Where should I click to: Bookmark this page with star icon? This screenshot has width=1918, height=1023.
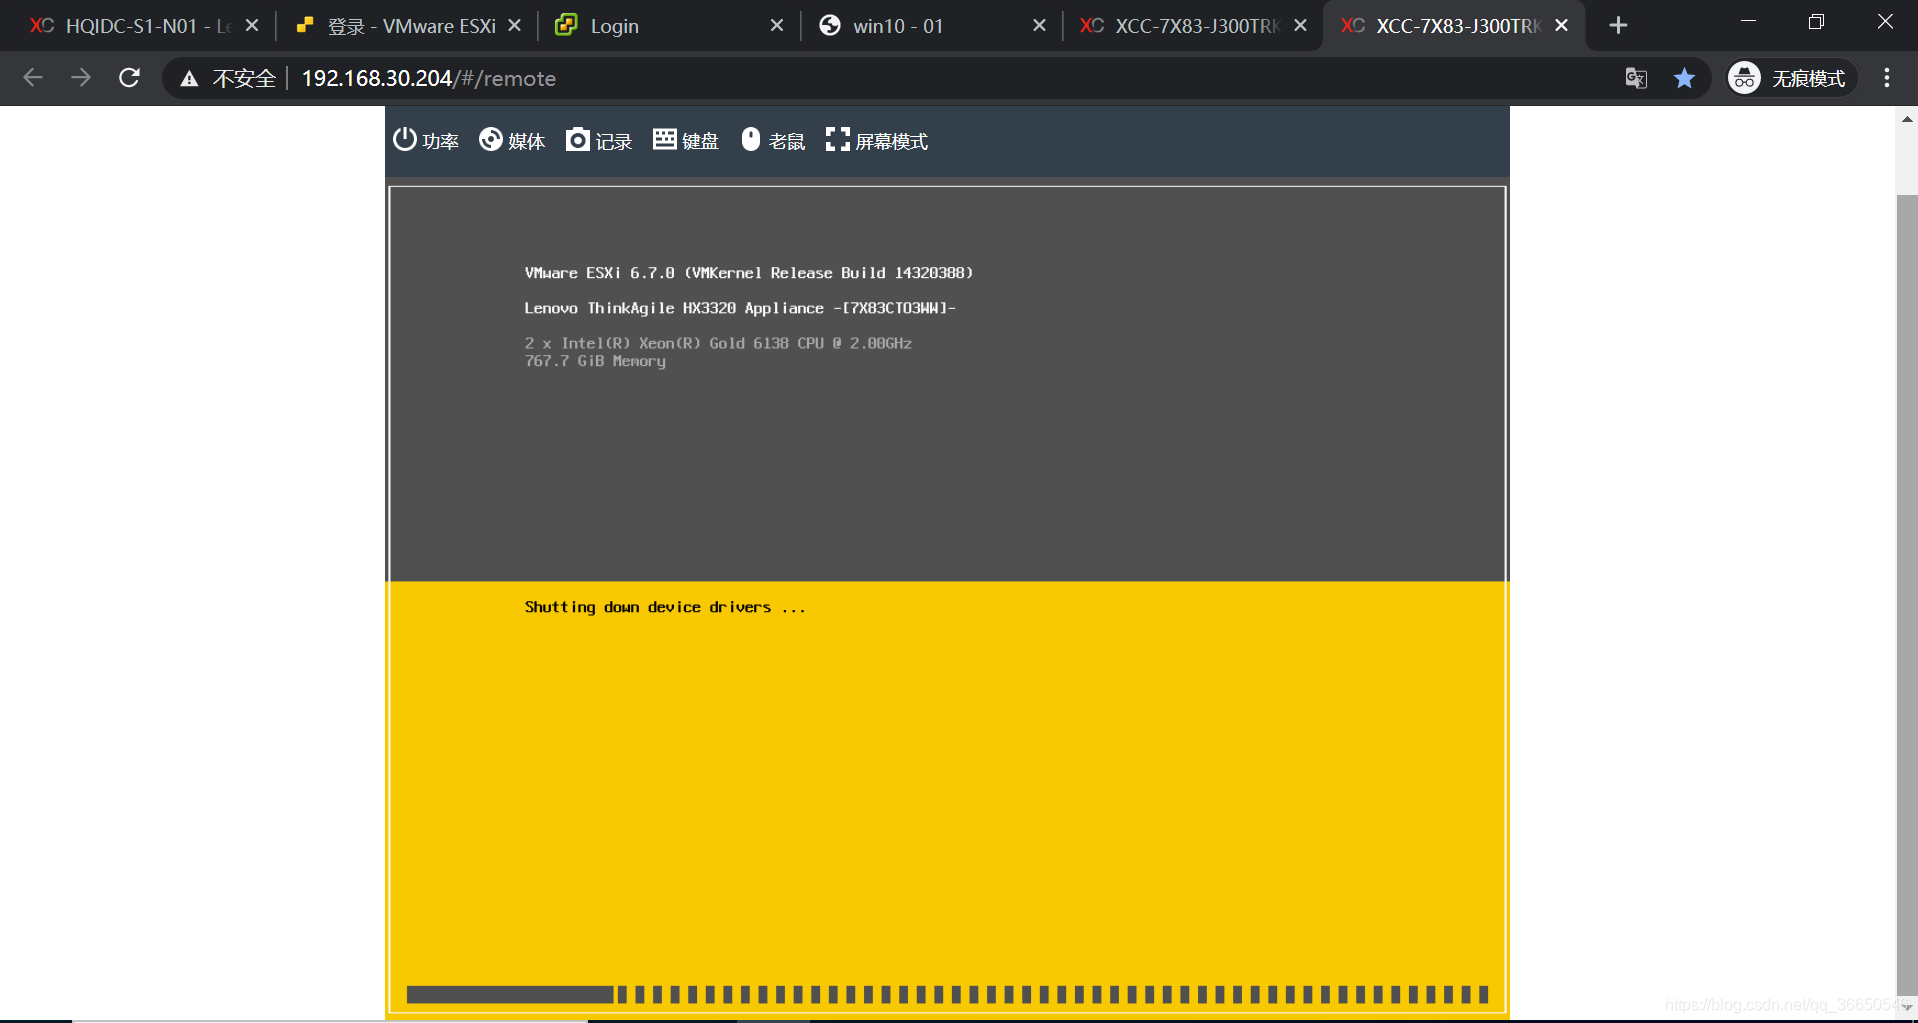coord(1684,78)
